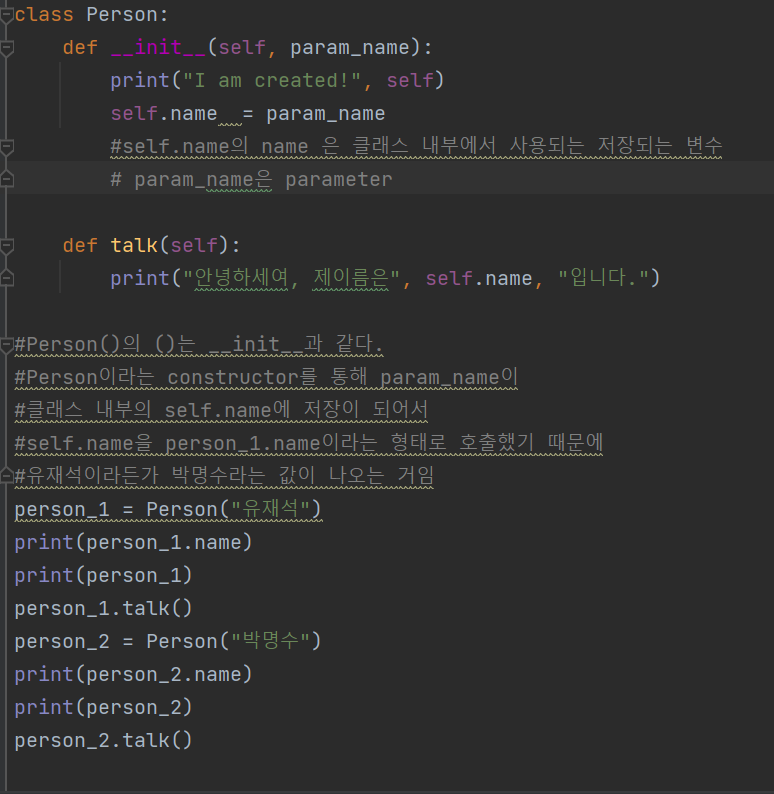Collapse the talk method fold marker

[x=7, y=247]
